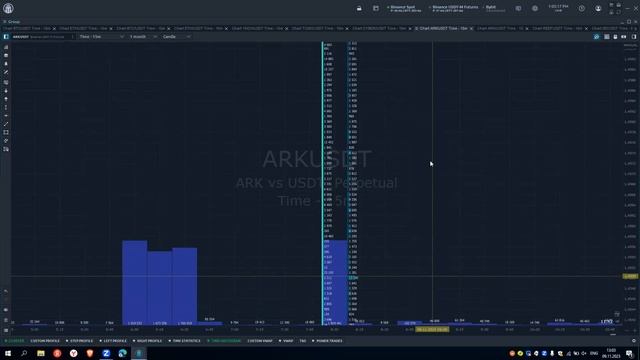Open the Binance USD-M Futures connection status
Screen dimensions: 640x360
coord(453,8)
